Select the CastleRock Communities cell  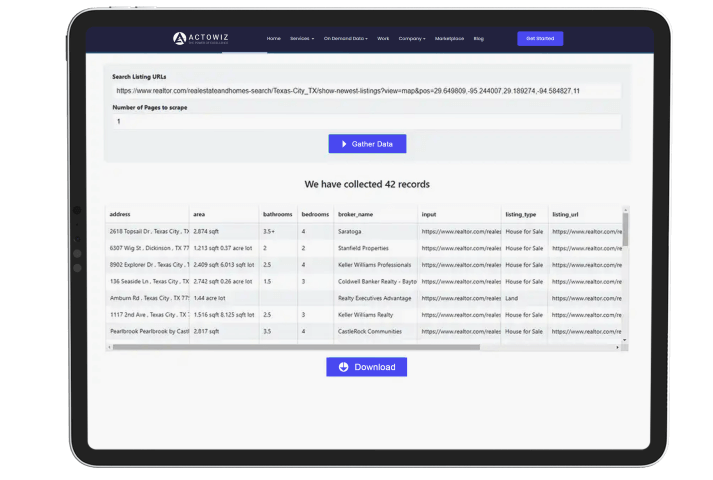click(376, 331)
